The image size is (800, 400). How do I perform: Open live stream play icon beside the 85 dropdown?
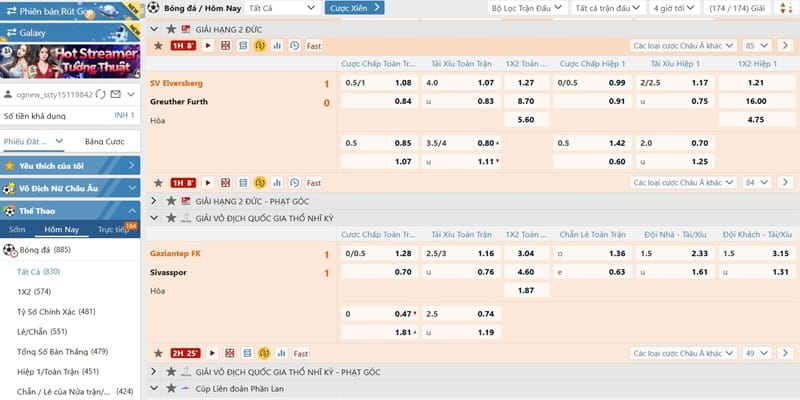point(208,46)
